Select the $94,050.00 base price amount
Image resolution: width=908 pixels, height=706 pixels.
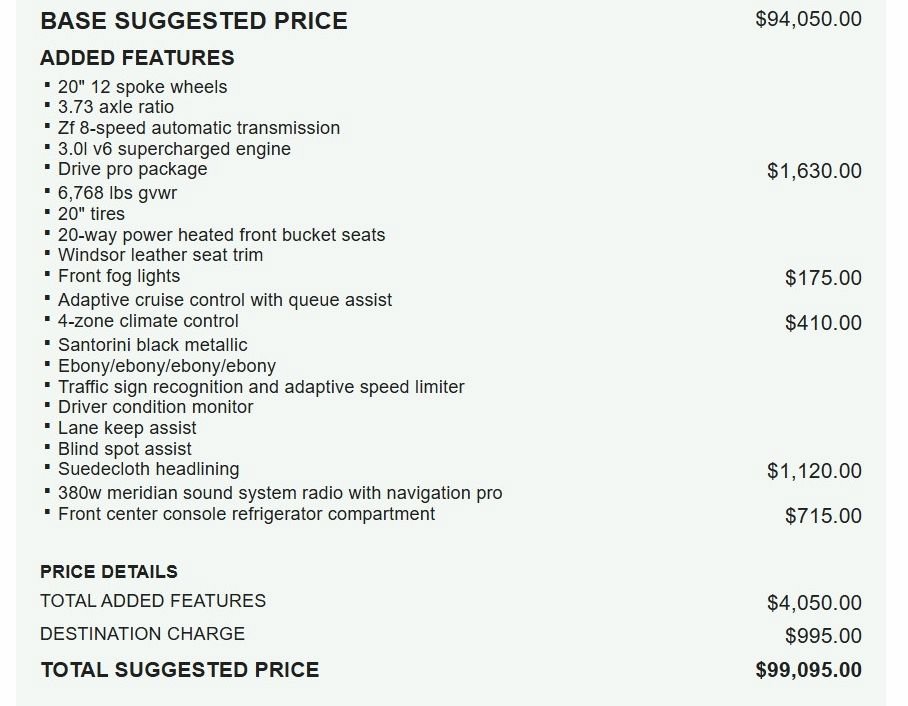[x=808, y=19]
